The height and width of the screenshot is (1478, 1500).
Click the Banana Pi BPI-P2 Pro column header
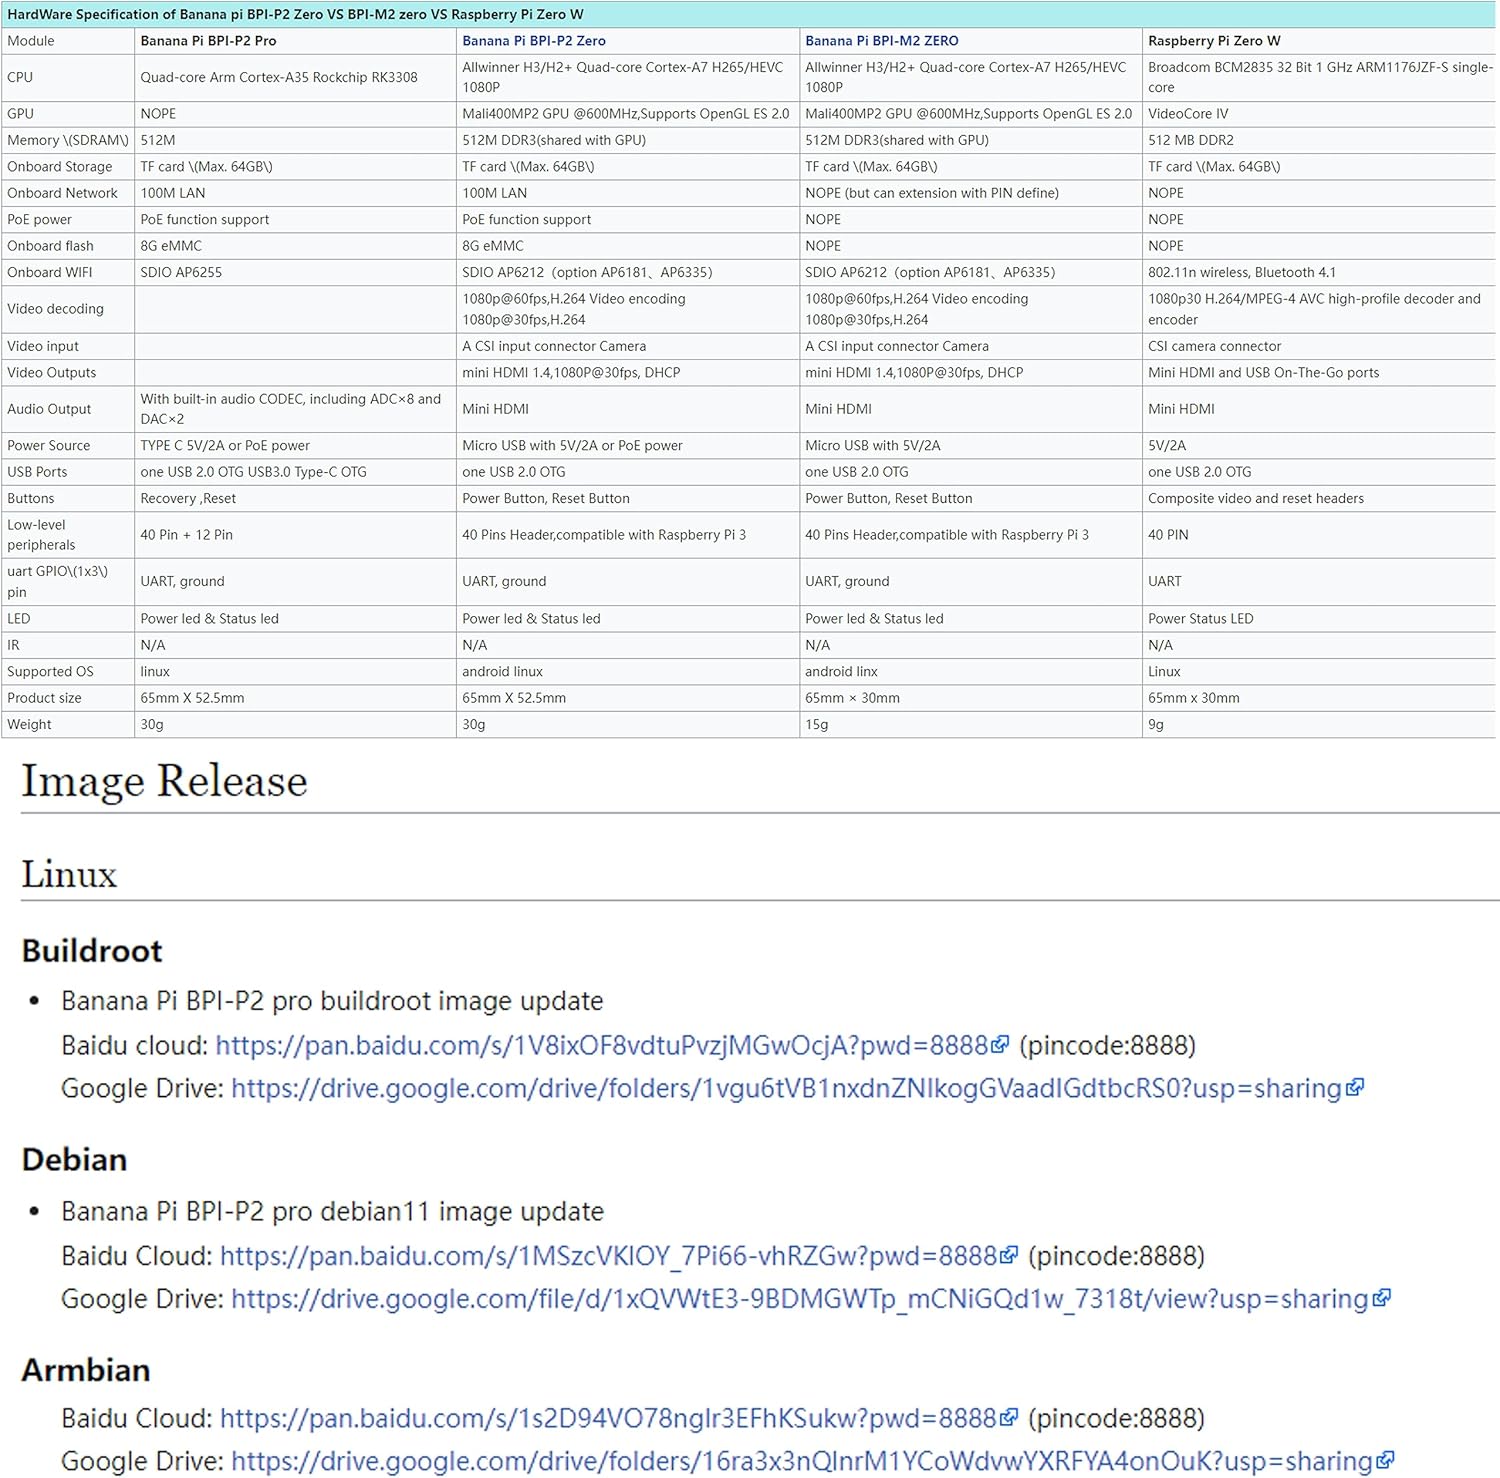[x=208, y=41]
